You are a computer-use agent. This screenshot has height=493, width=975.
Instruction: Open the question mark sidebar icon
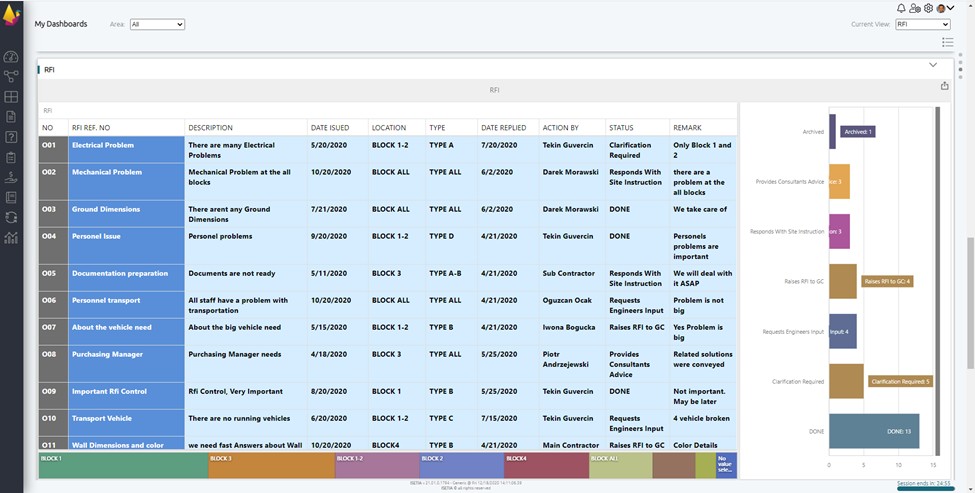pyautogui.click(x=11, y=137)
